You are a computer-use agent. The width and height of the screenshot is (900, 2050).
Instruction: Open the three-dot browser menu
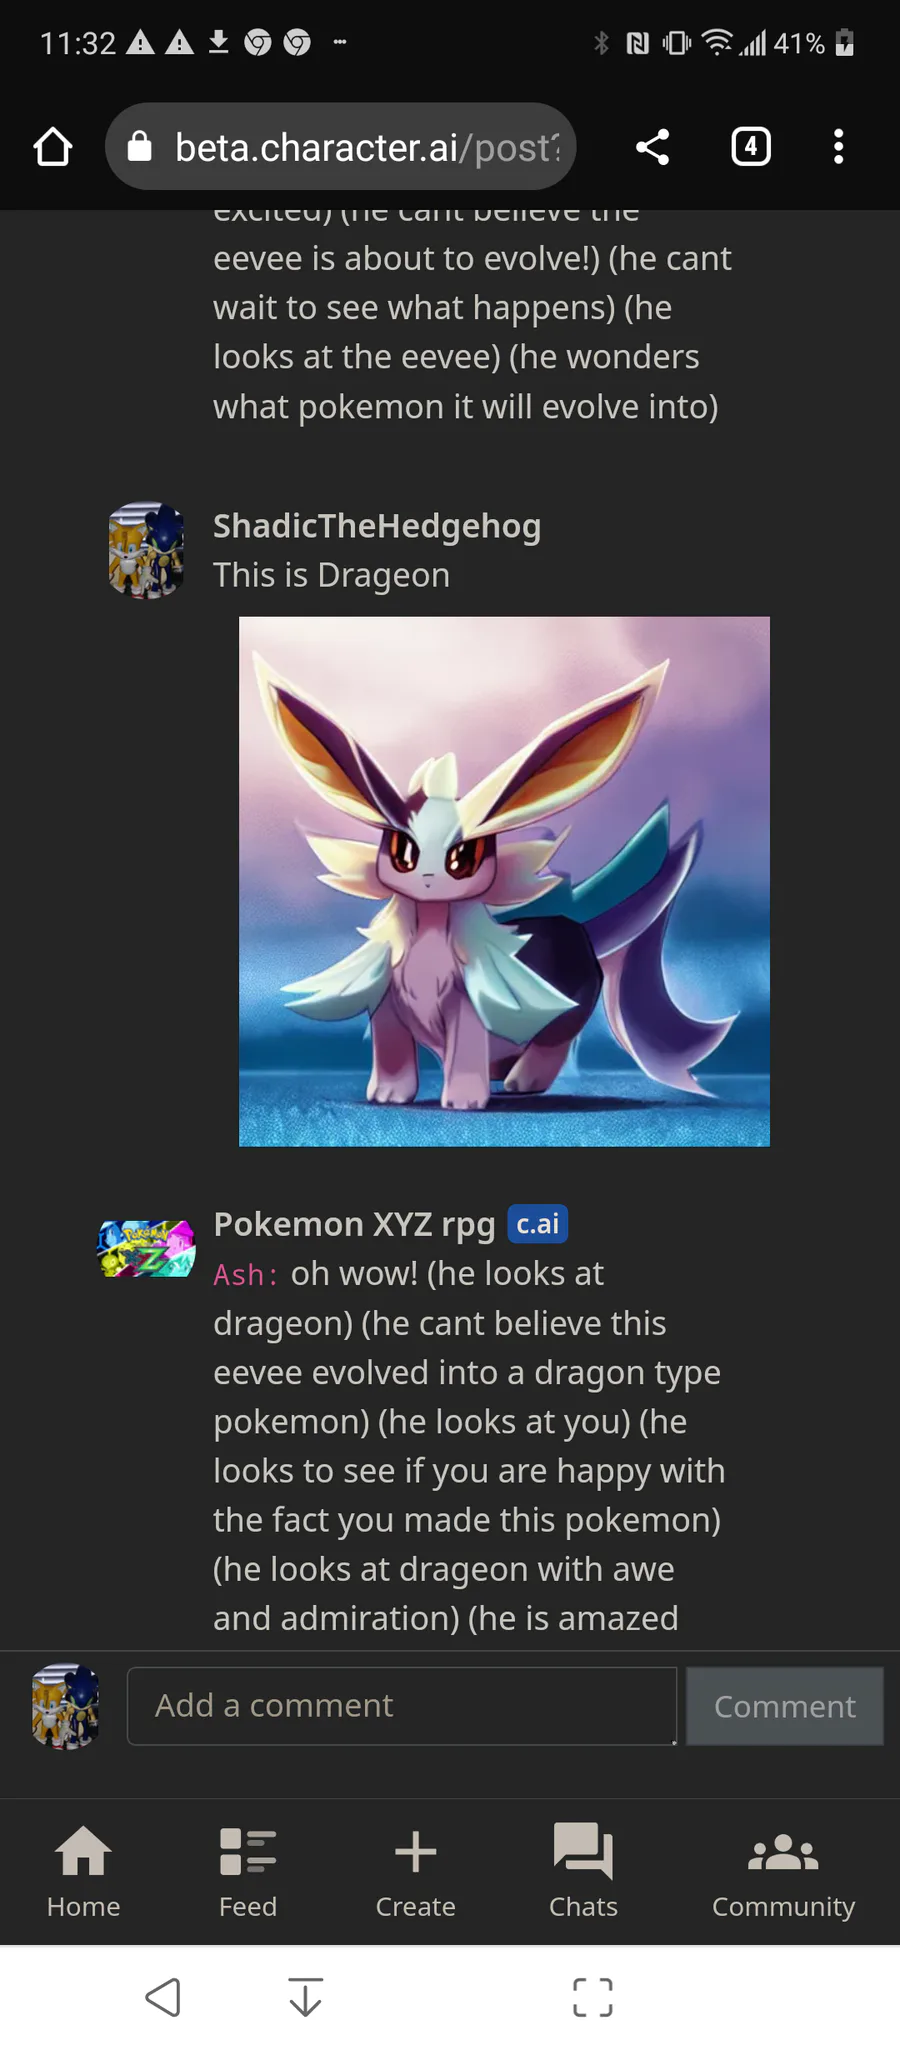point(838,147)
